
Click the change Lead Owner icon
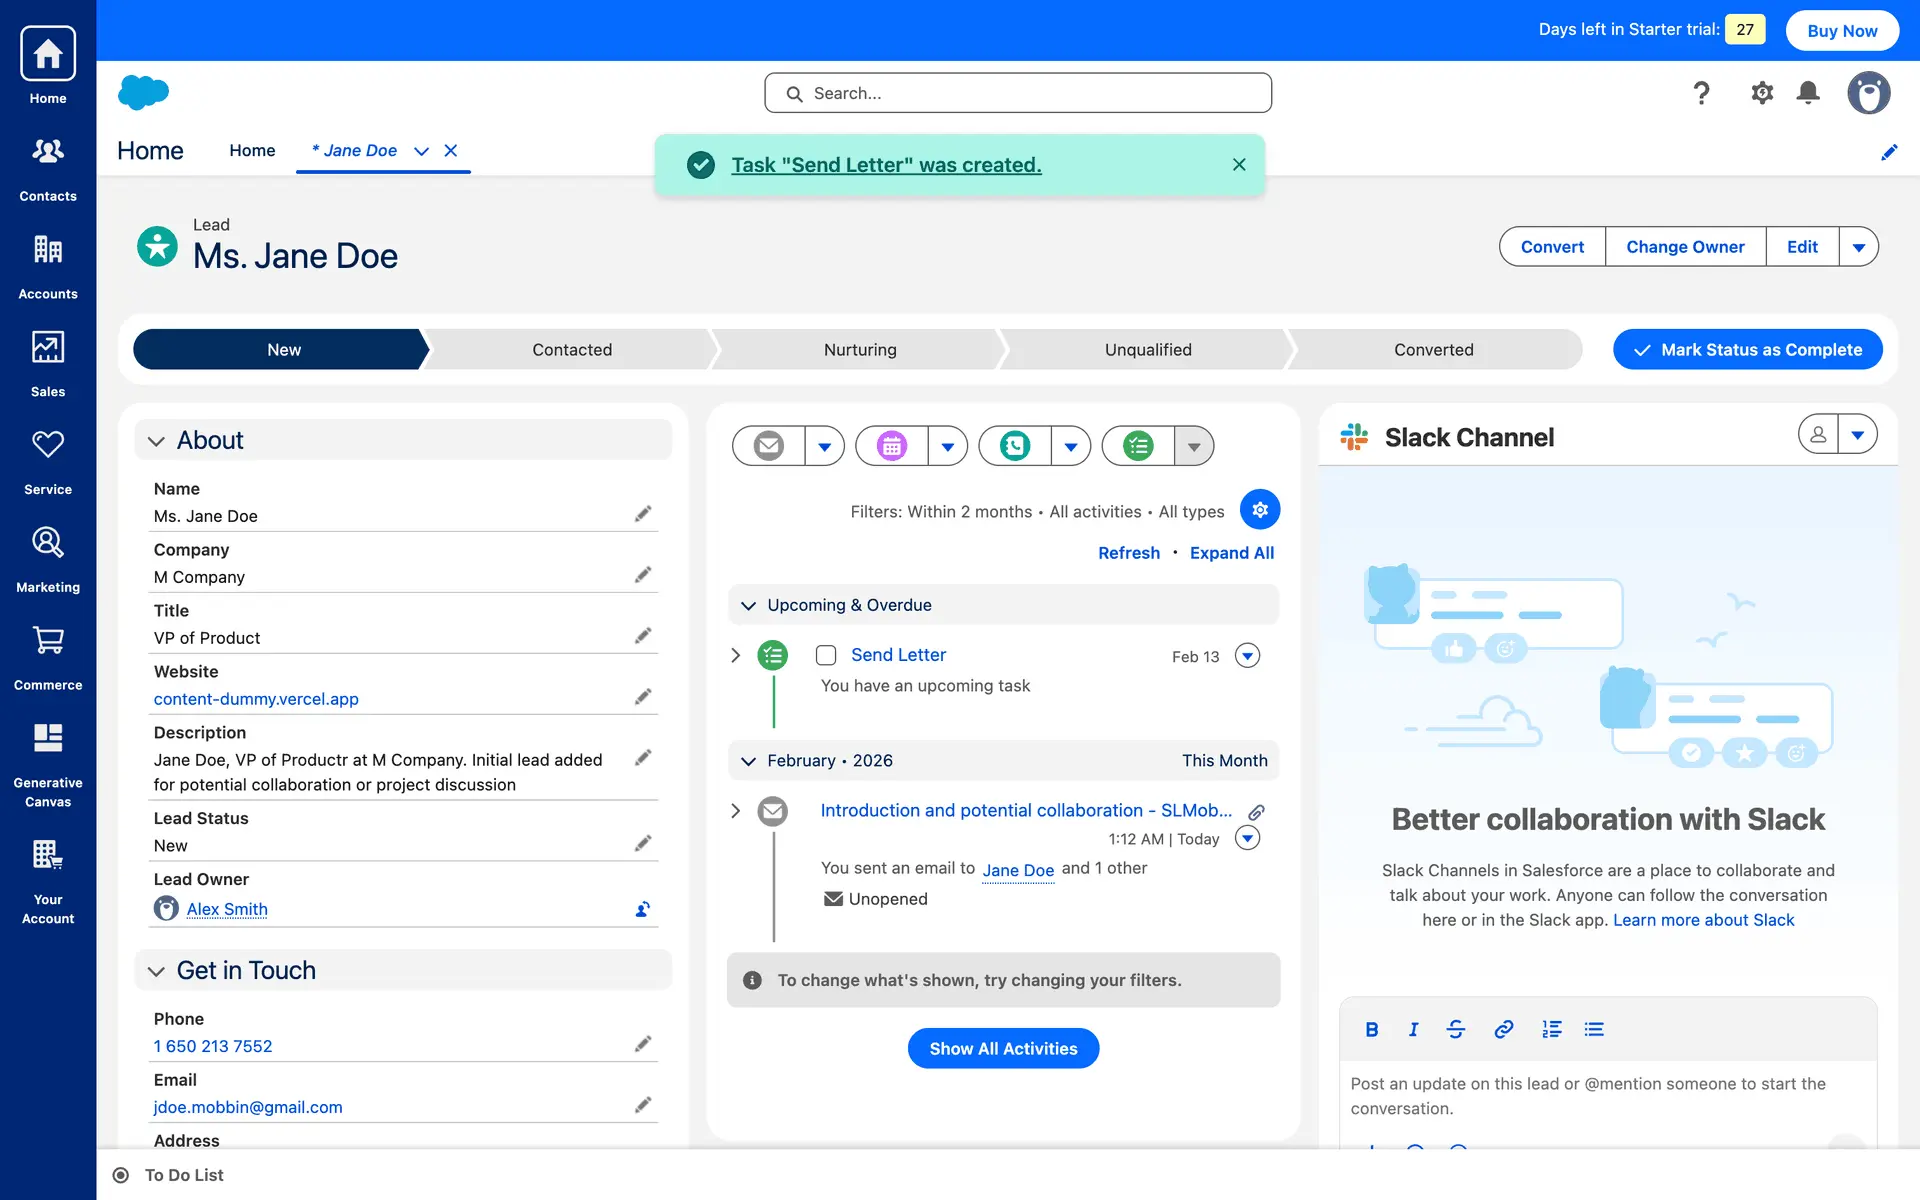(643, 909)
